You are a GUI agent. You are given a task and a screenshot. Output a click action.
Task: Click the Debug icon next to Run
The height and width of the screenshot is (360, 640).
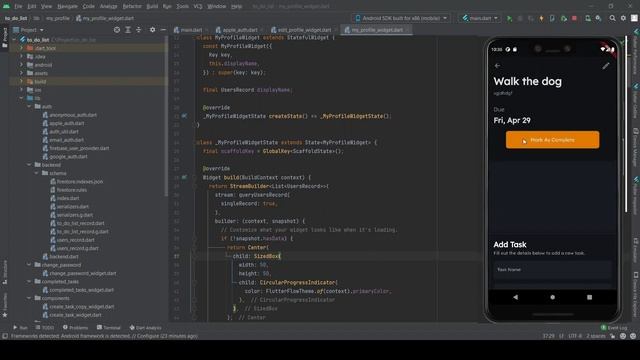(x=520, y=18)
